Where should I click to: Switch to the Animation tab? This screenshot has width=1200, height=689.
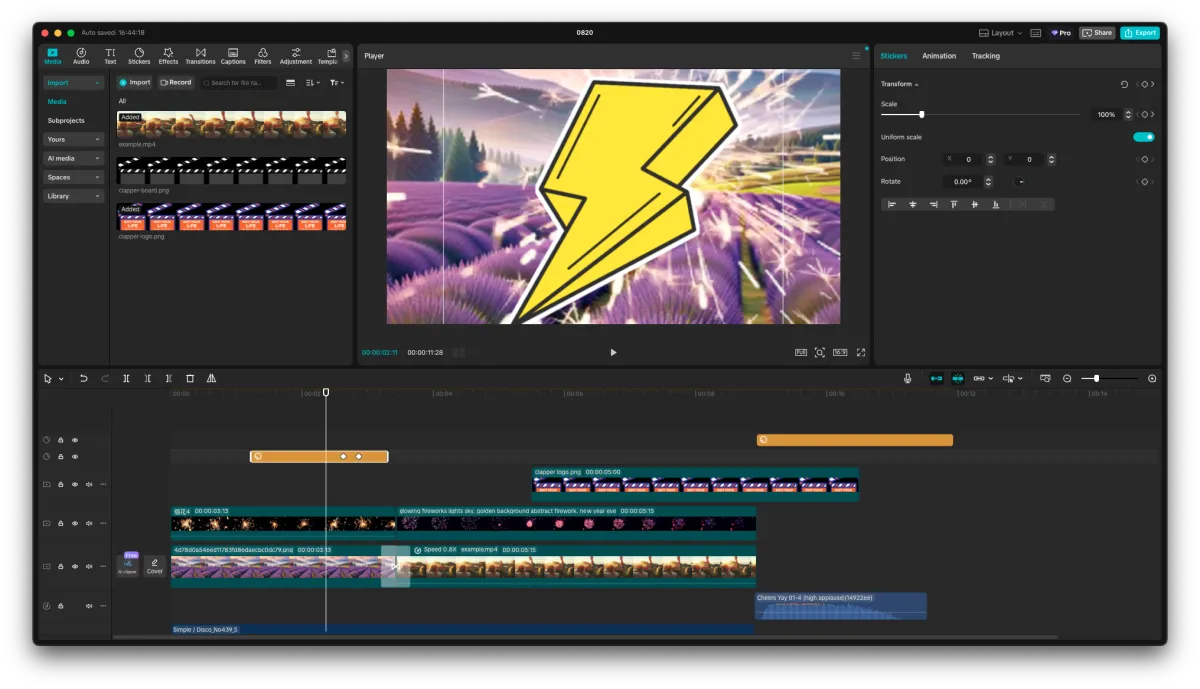[x=939, y=56]
